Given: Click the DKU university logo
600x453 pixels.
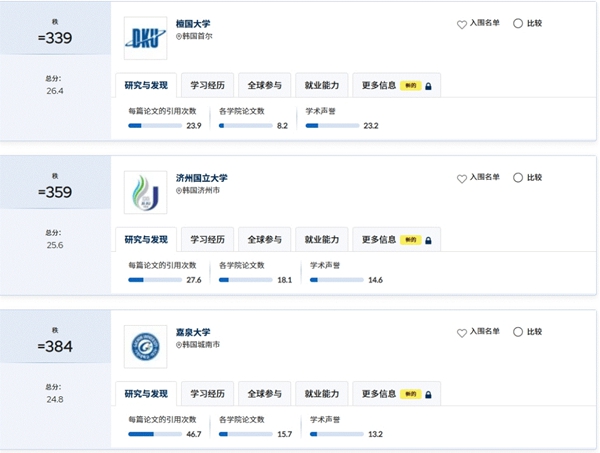Looking at the screenshot, I should pyautogui.click(x=145, y=38).
